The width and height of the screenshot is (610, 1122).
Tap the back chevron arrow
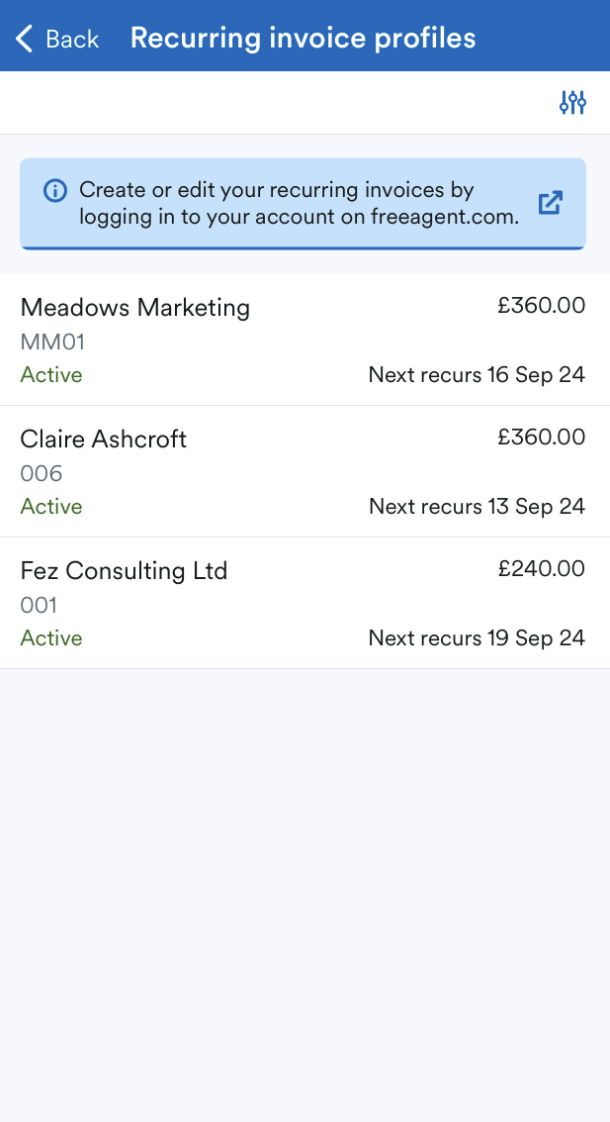coord(22,37)
